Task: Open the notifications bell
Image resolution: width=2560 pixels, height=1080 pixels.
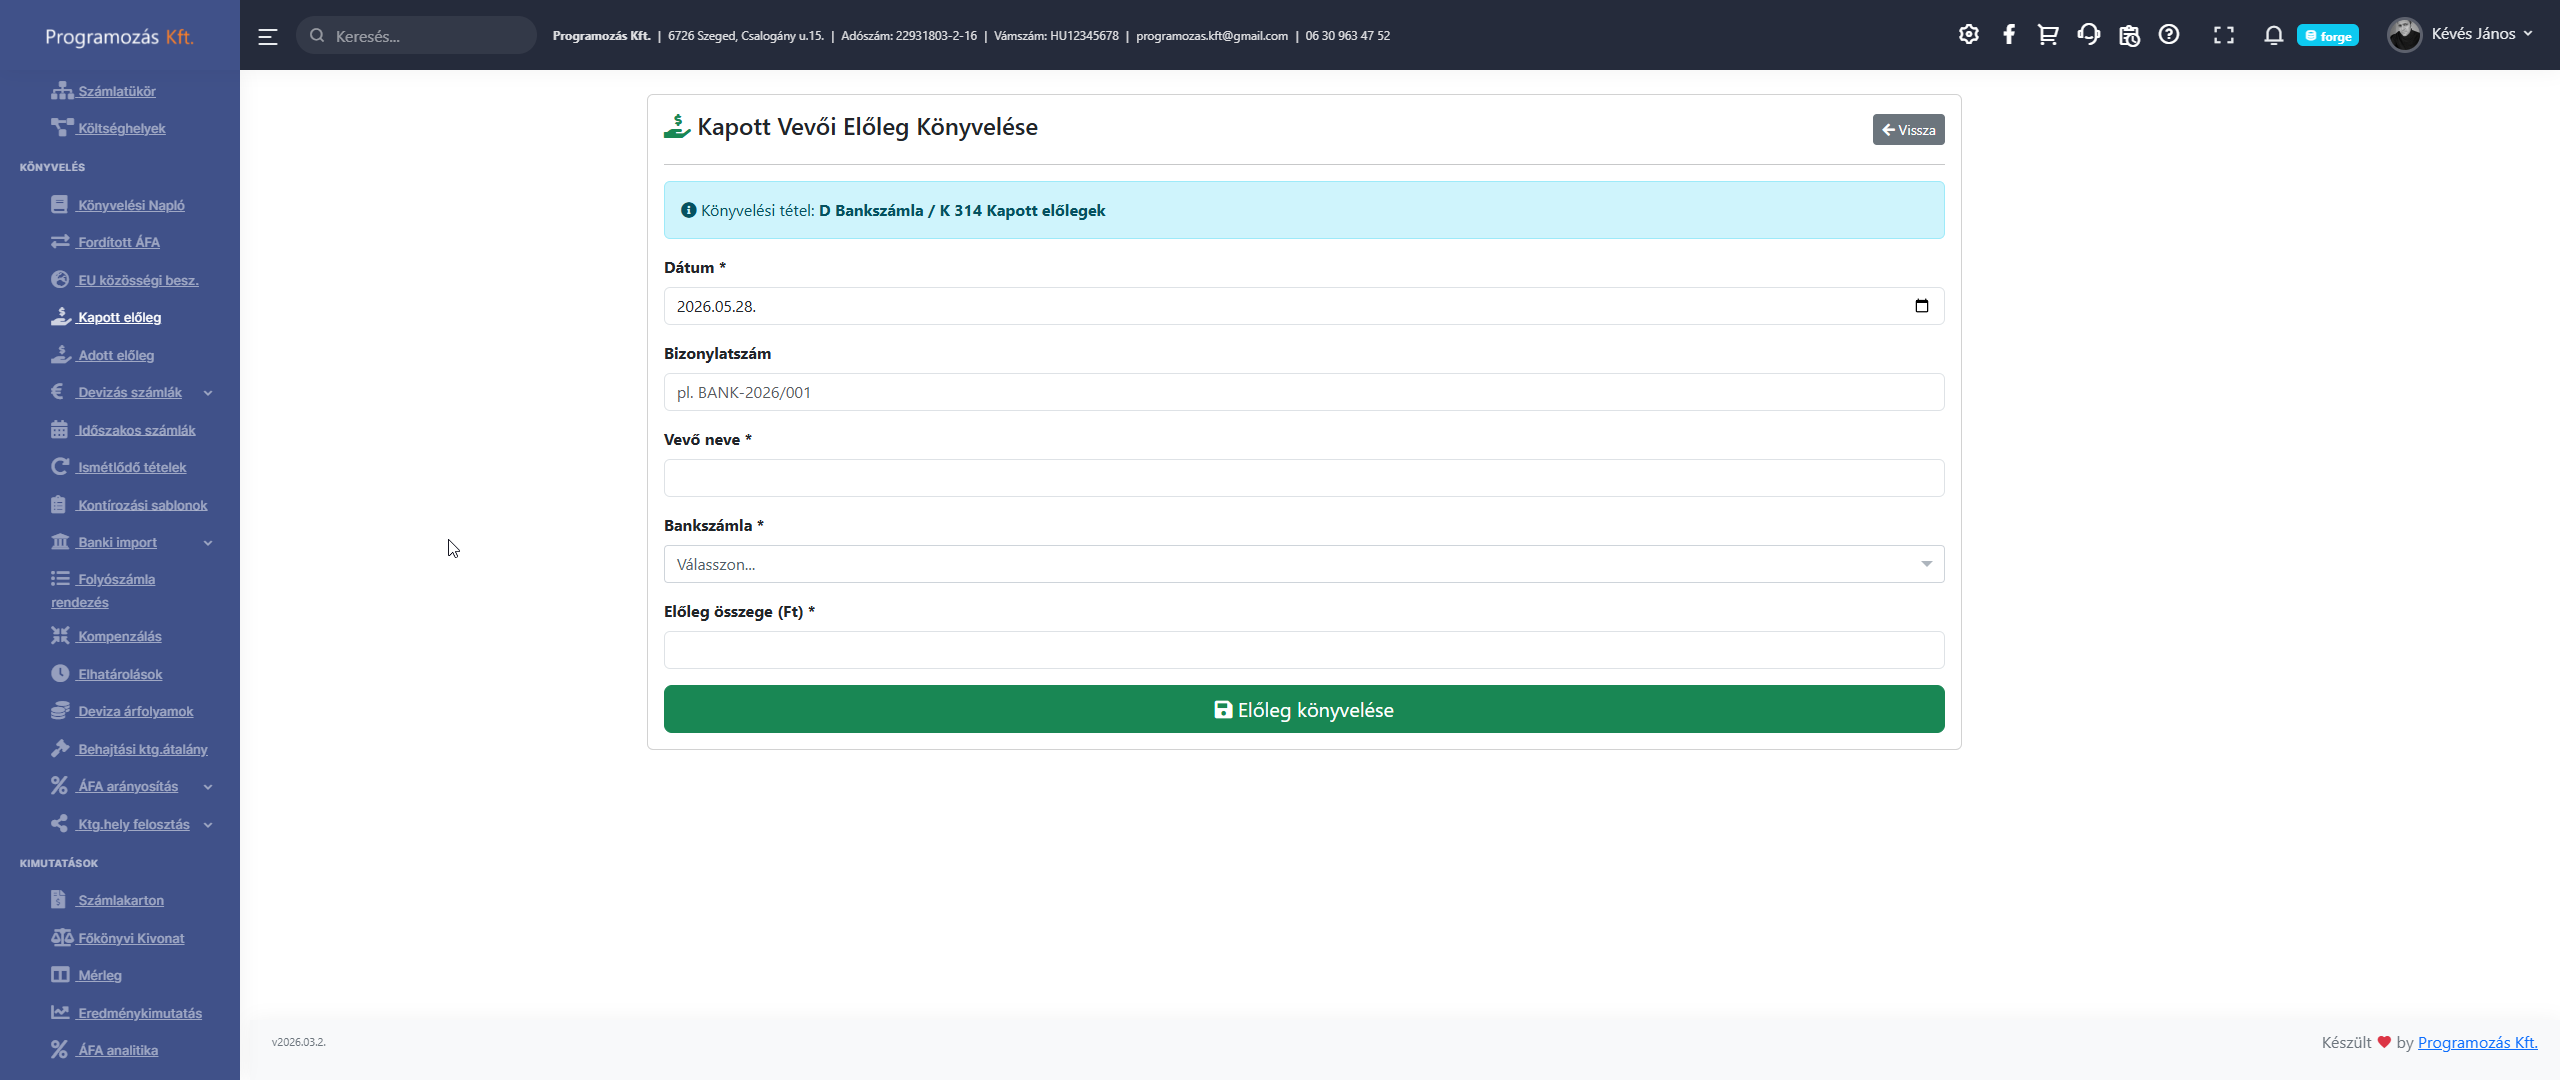Action: 2273,36
